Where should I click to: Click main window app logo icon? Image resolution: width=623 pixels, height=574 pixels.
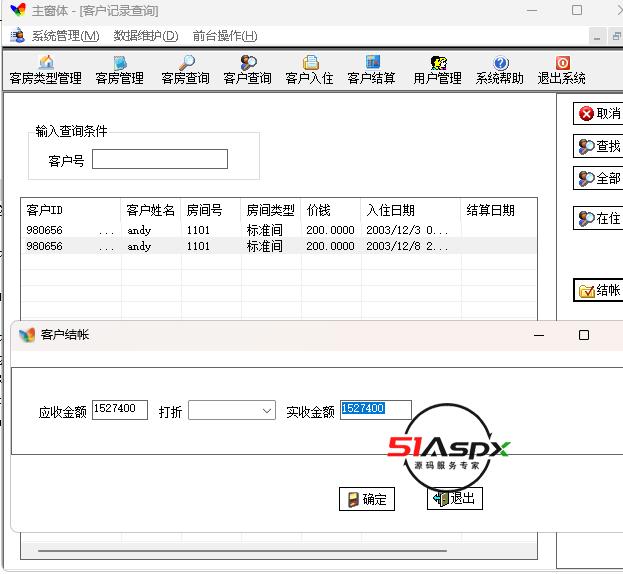18,10
